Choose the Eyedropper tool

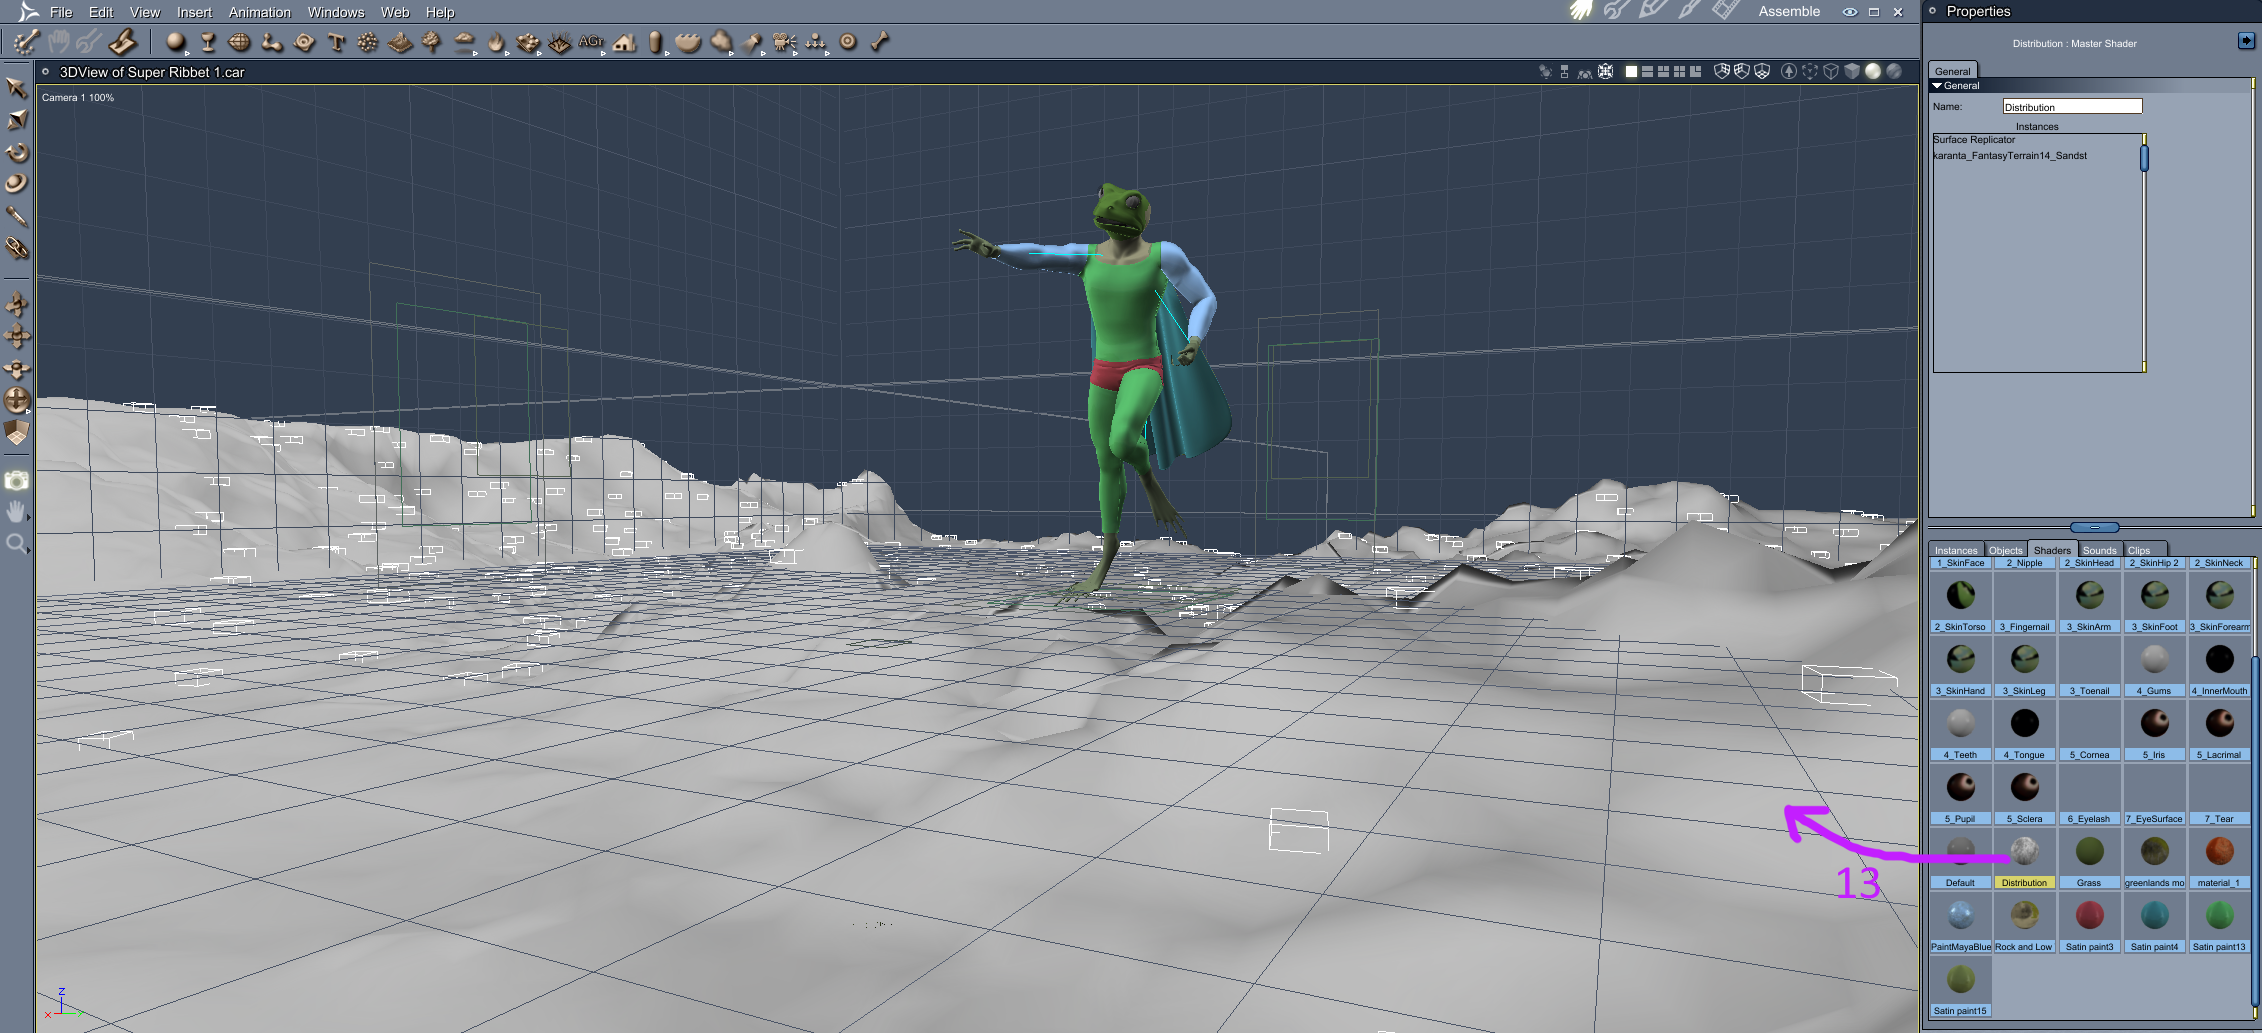pos(16,216)
